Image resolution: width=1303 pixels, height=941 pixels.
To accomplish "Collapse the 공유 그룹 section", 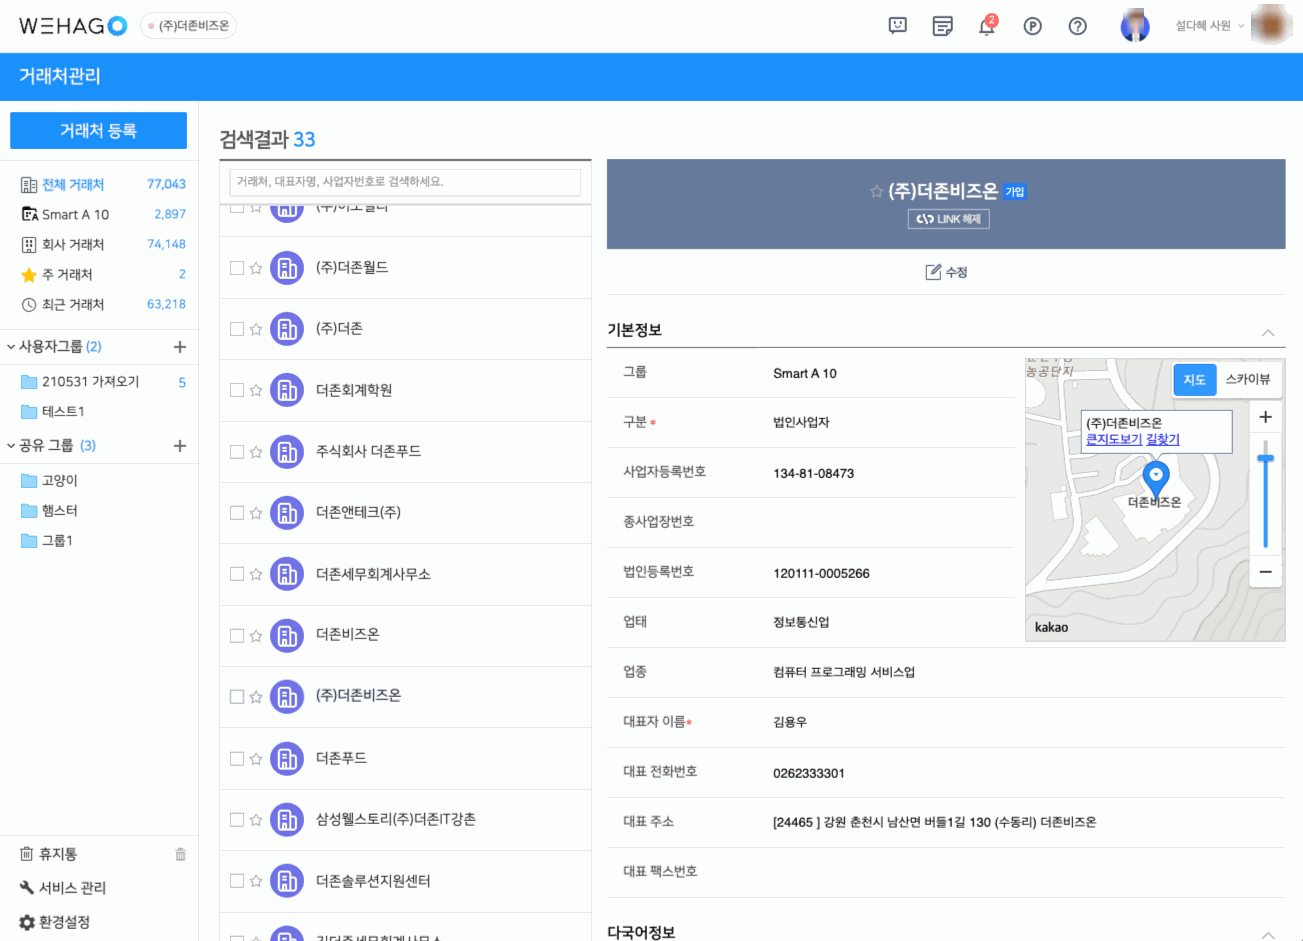I will click(x=11, y=446).
